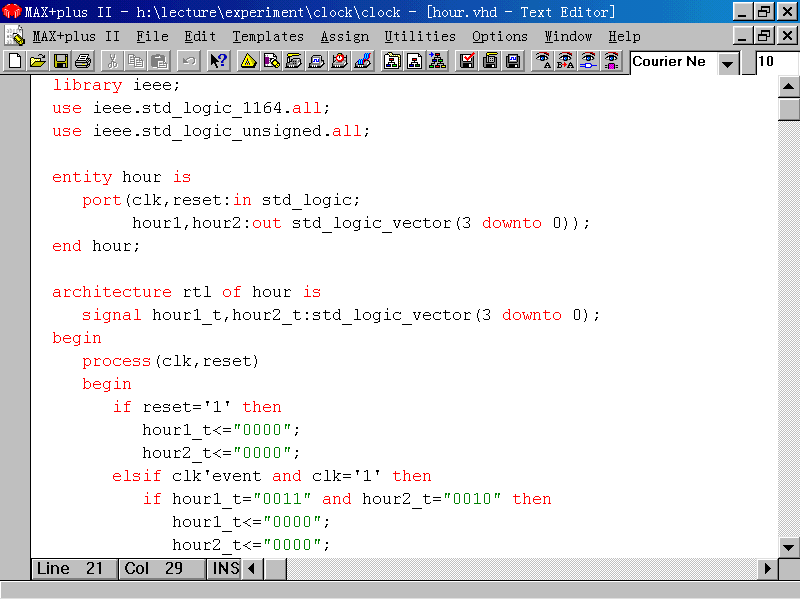Click the MAX+plus II title bar icon
This screenshot has height=600, width=800.
(11, 11)
